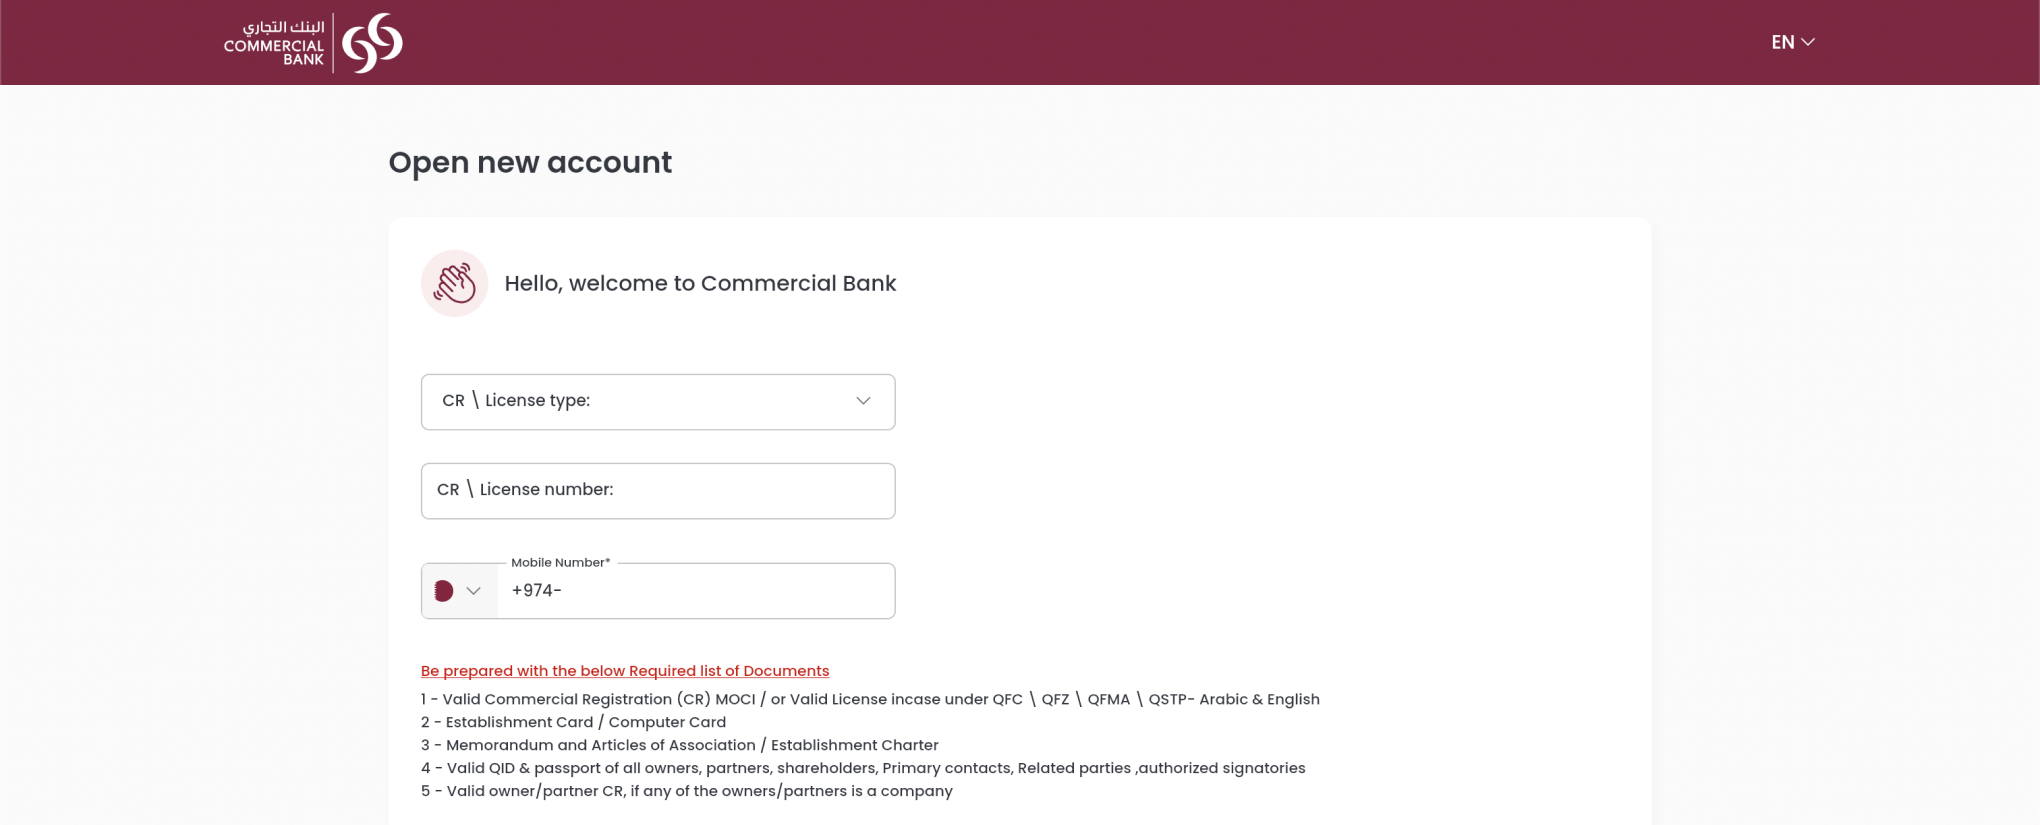
Task: Click the maroon header navigation bar
Action: pyautogui.click(x=1020, y=42)
